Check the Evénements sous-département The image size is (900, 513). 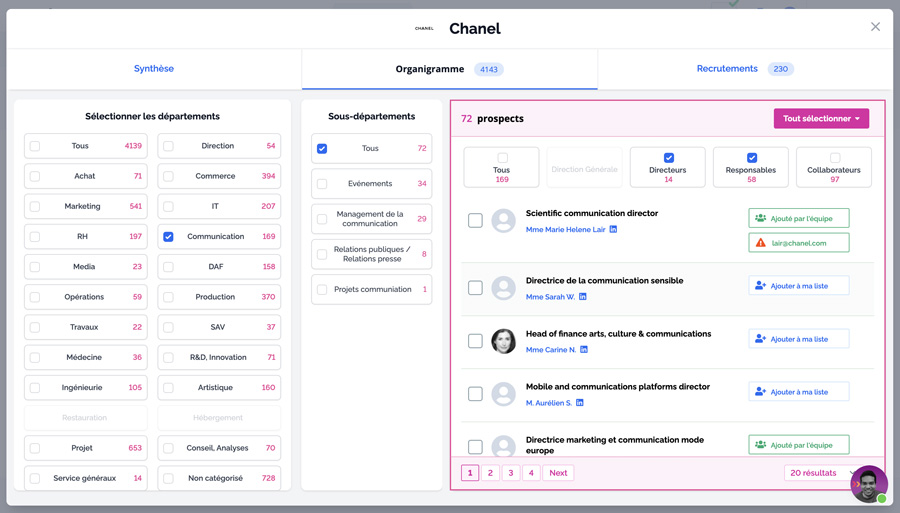click(322, 184)
